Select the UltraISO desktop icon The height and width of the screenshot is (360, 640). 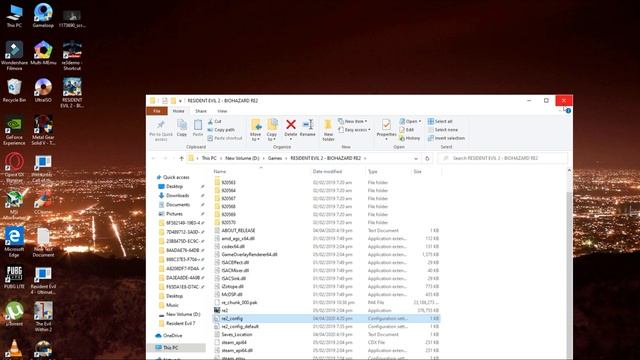(x=43, y=90)
